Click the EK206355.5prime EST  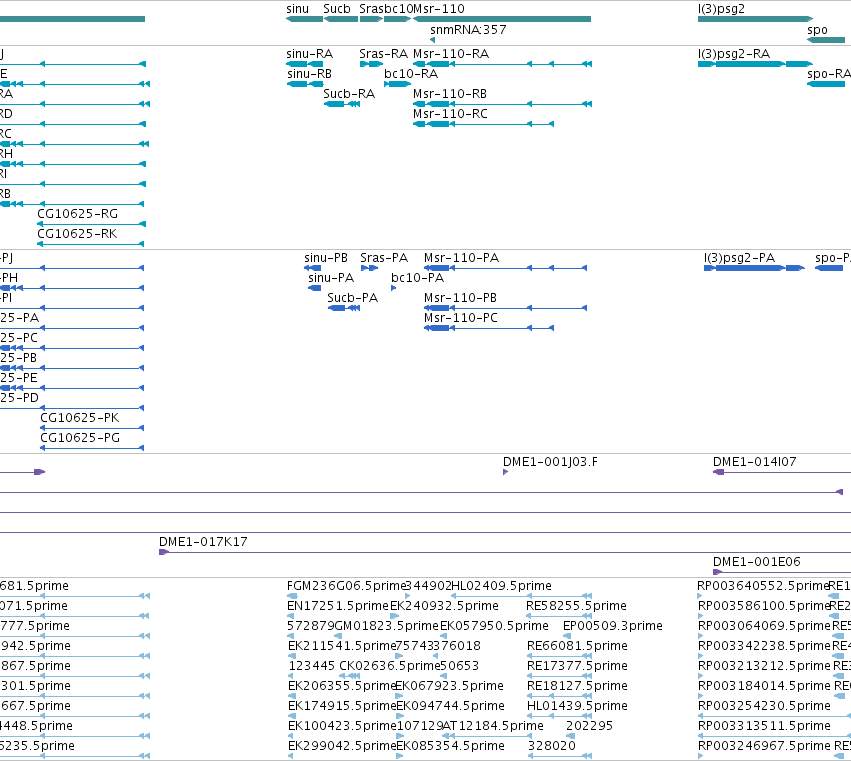point(291,697)
